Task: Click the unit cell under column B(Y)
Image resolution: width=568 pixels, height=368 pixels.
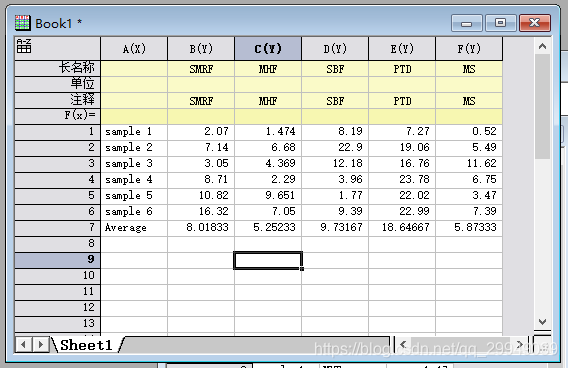Action: (201, 84)
